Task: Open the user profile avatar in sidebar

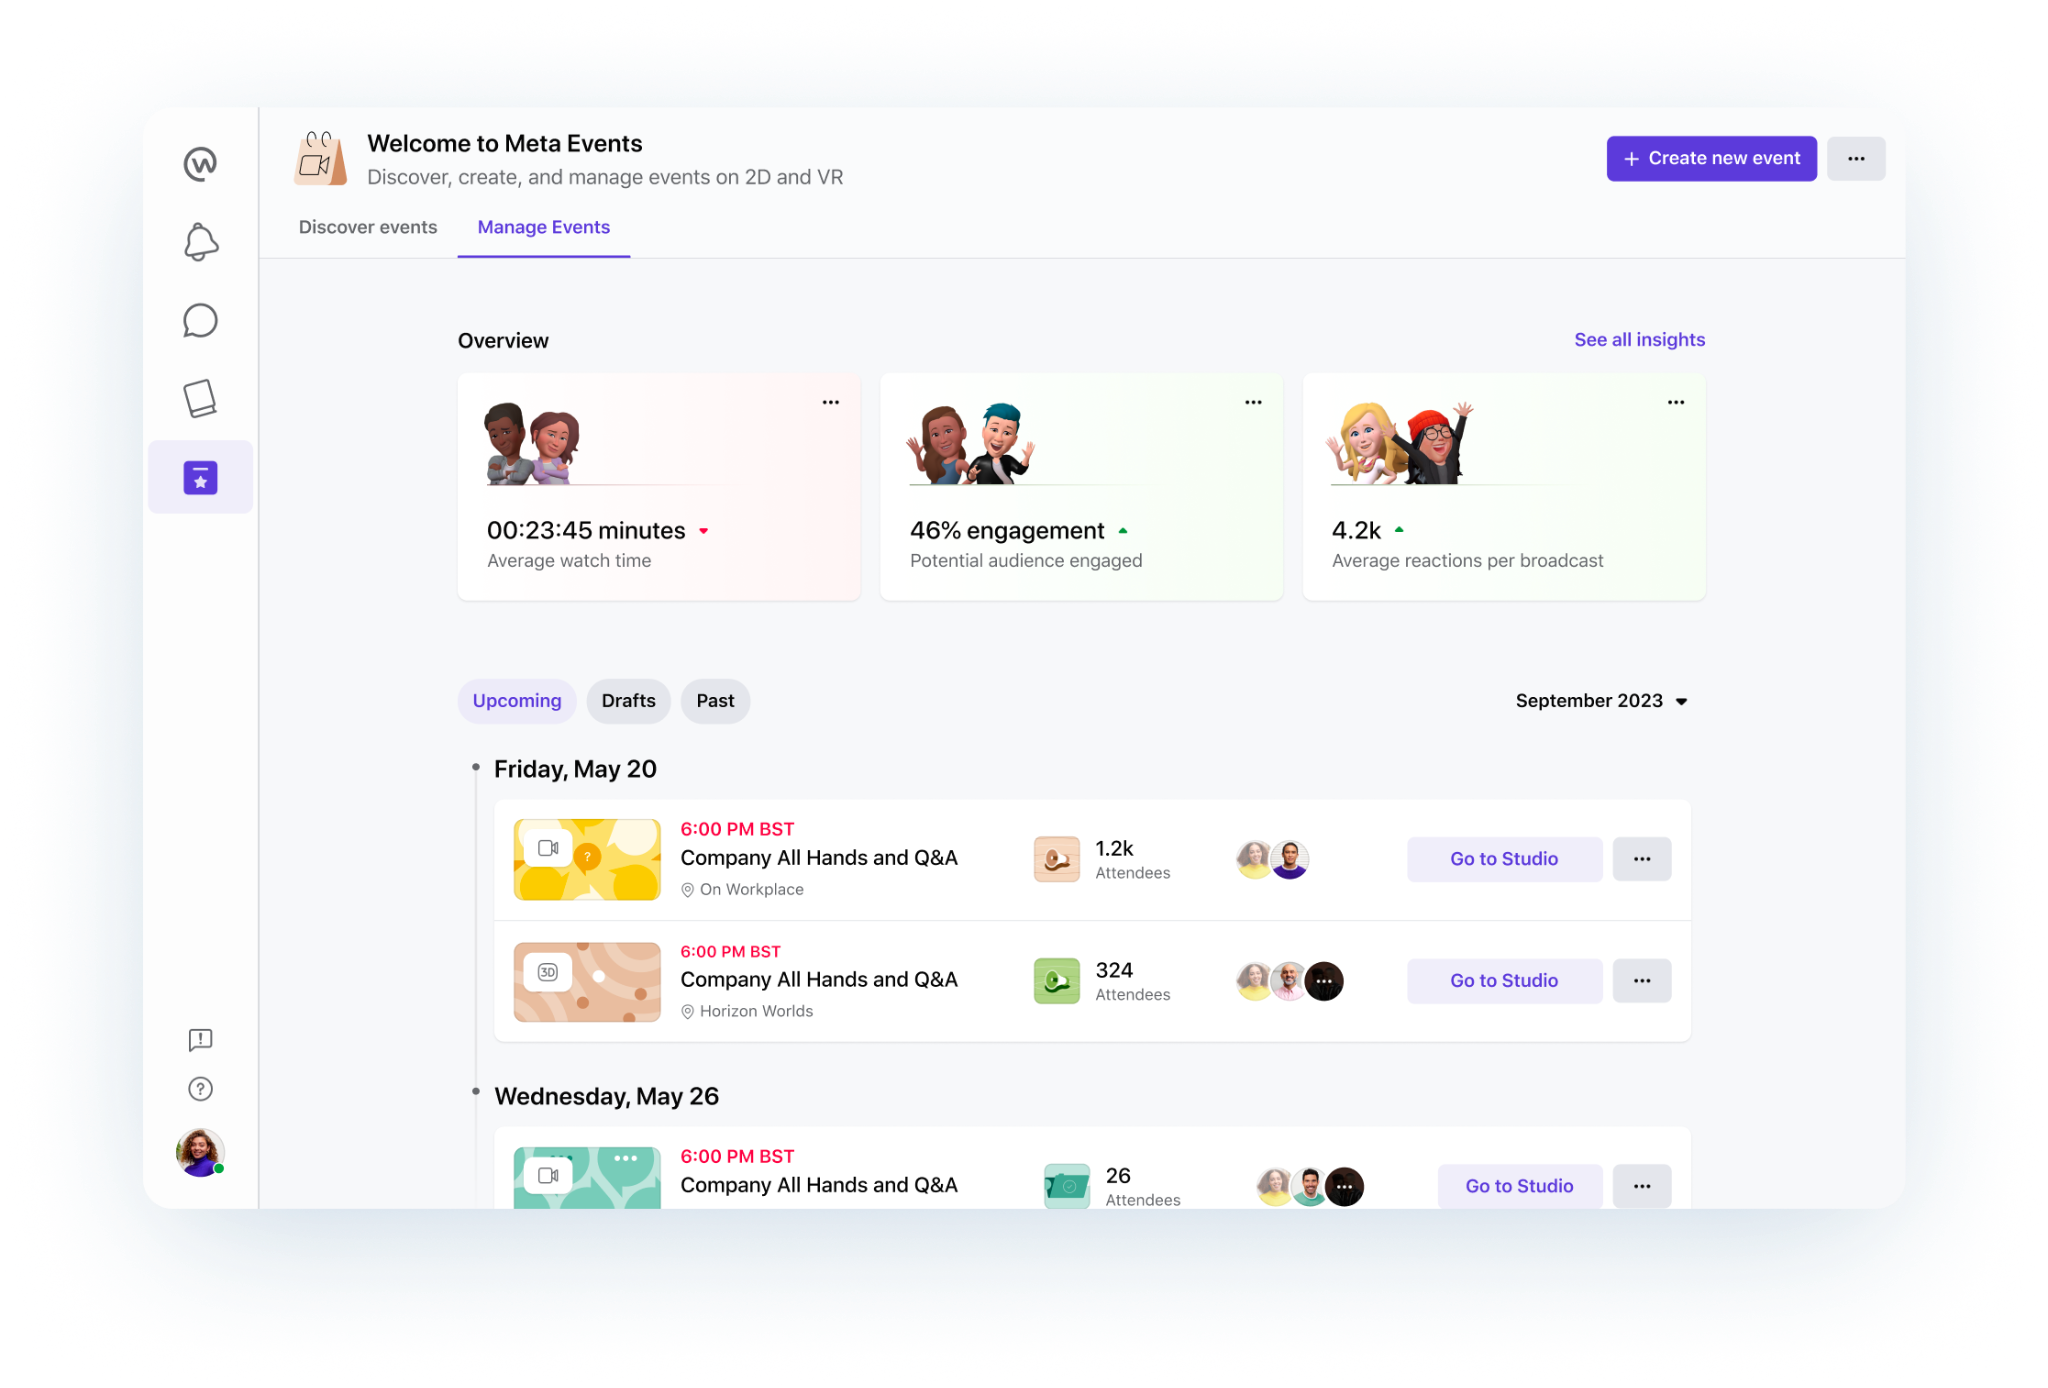Action: pos(200,1153)
